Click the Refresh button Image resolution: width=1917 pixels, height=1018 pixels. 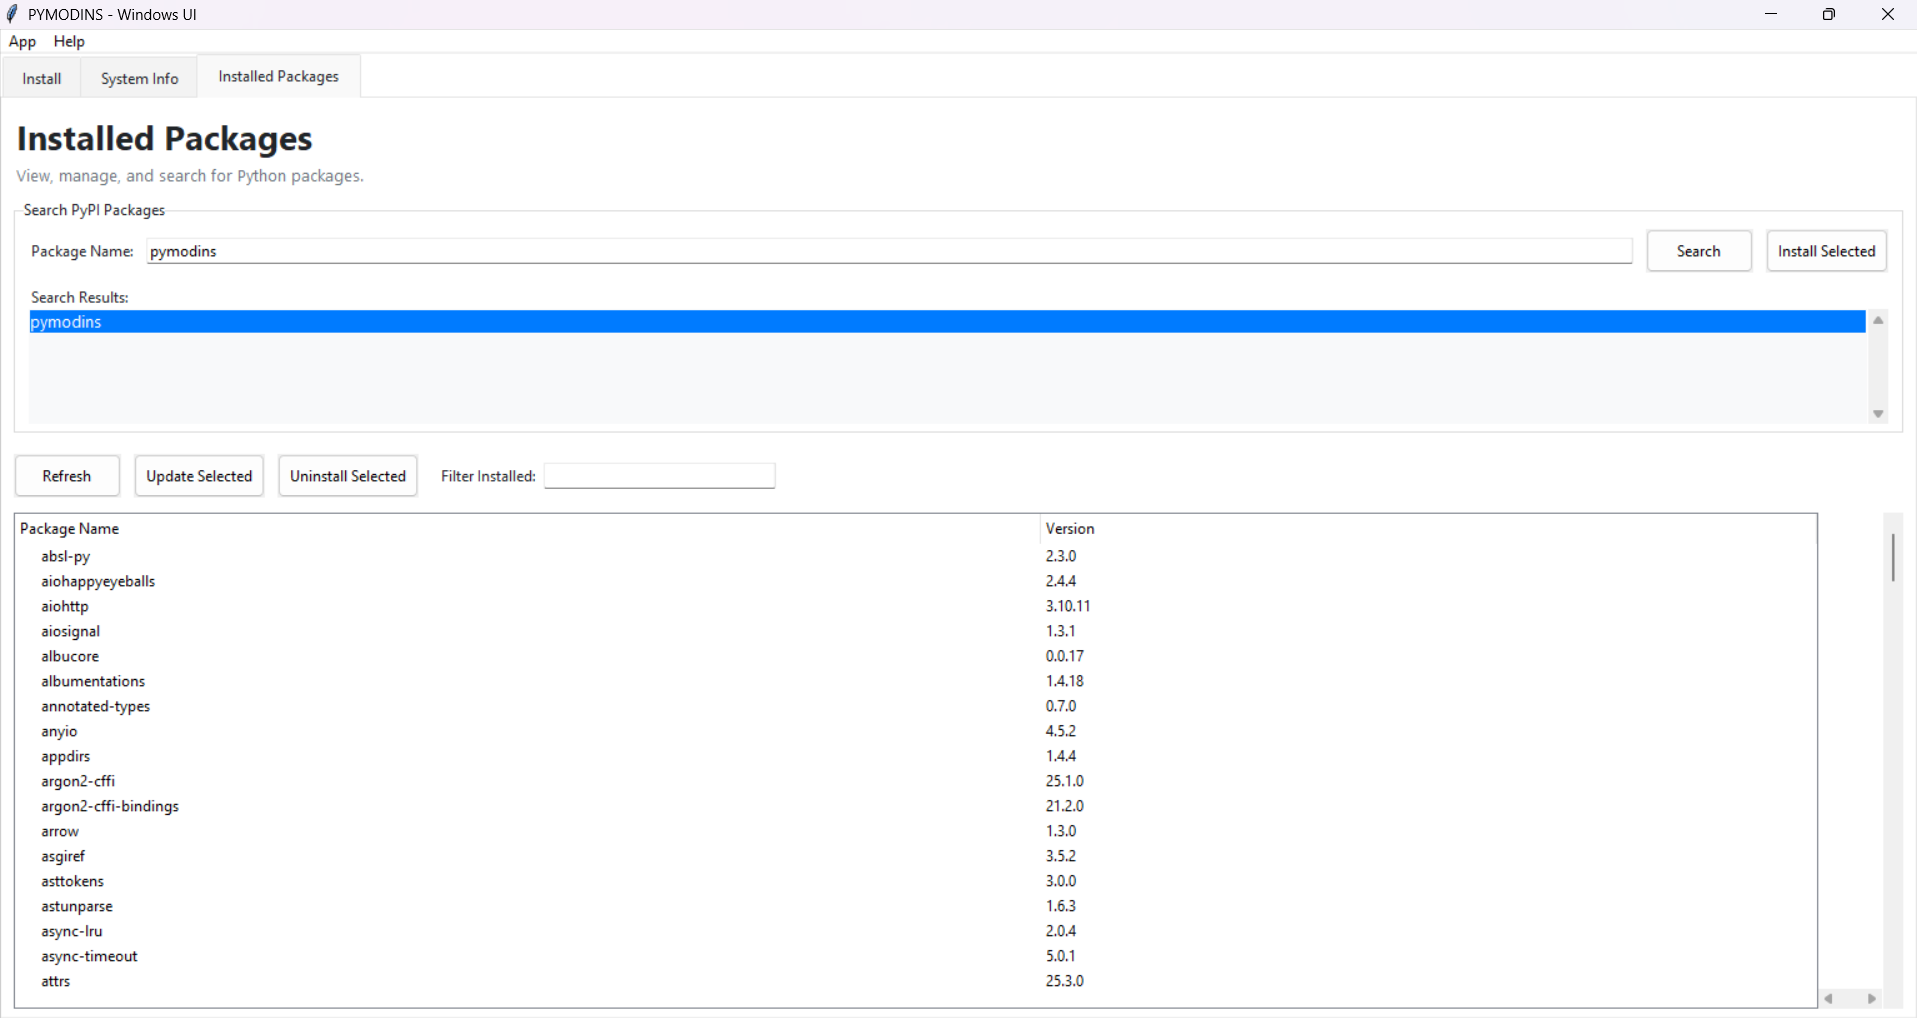point(66,475)
